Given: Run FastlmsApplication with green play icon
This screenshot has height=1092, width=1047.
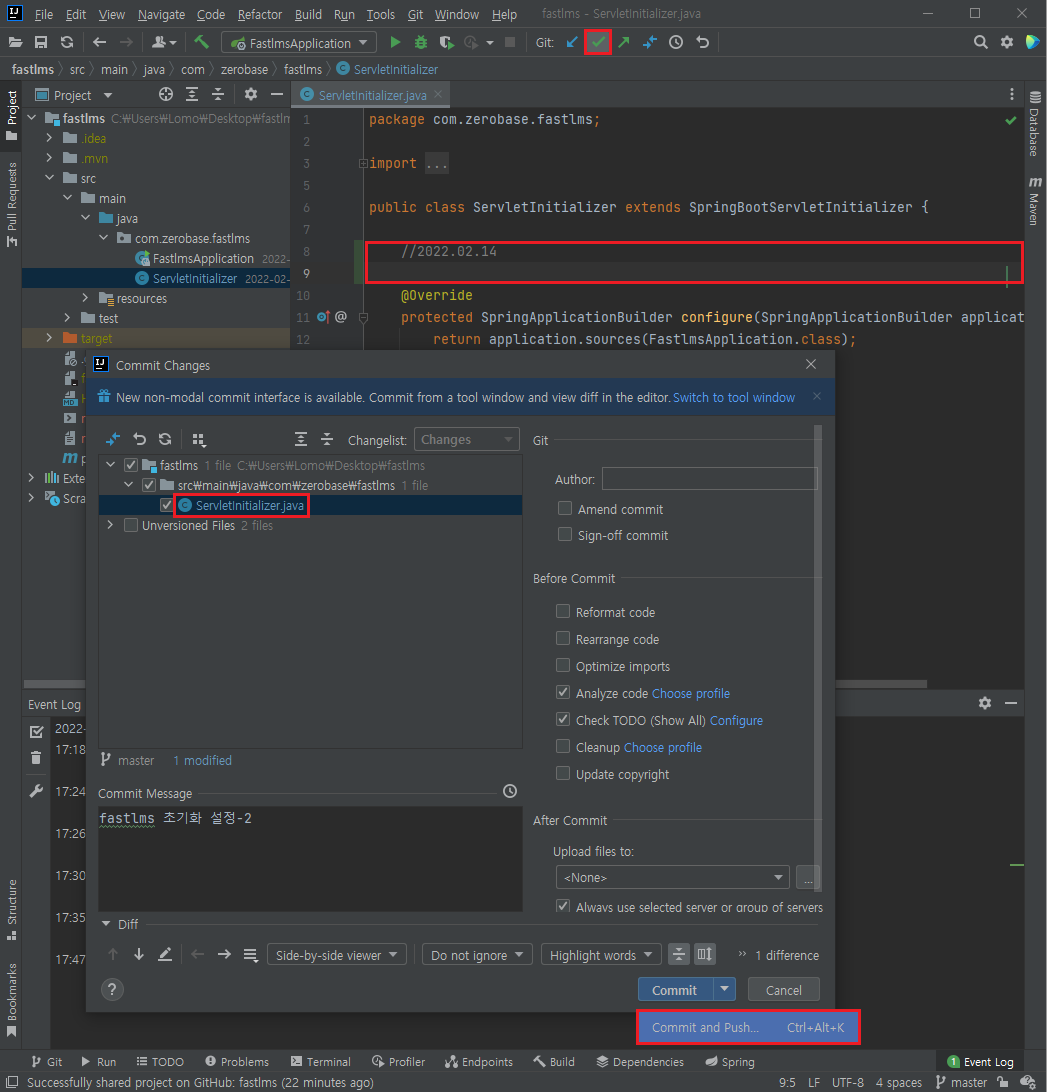Looking at the screenshot, I should click(x=395, y=42).
